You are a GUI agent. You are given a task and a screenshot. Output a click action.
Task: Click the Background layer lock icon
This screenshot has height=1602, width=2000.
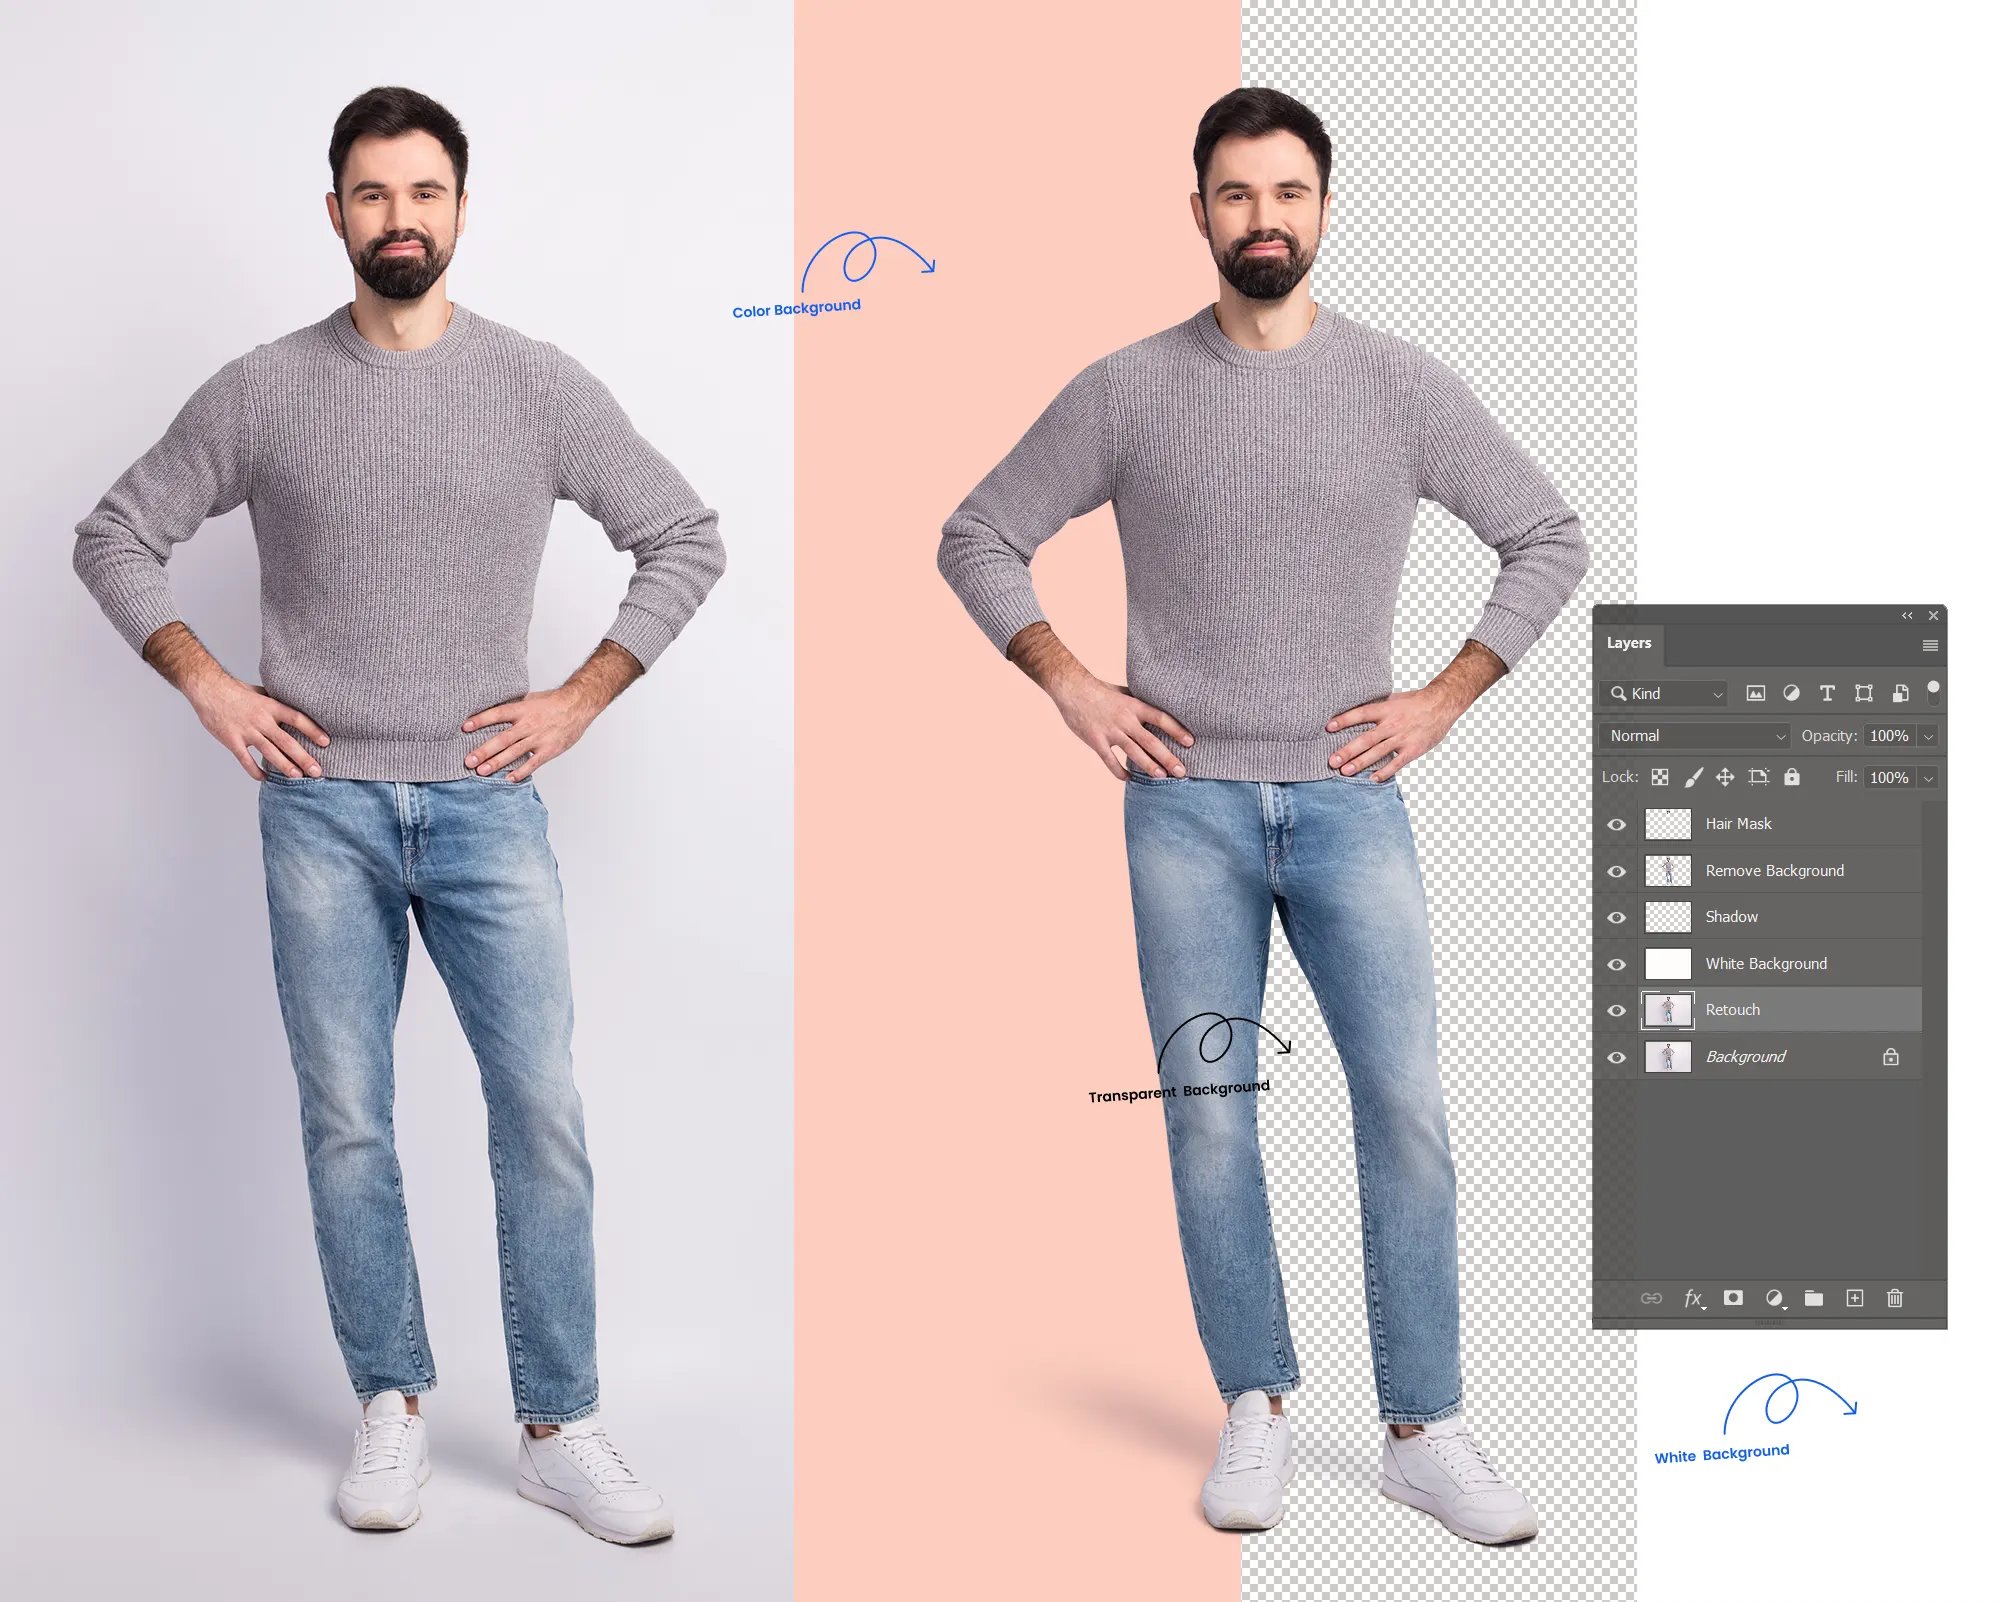1892,1056
